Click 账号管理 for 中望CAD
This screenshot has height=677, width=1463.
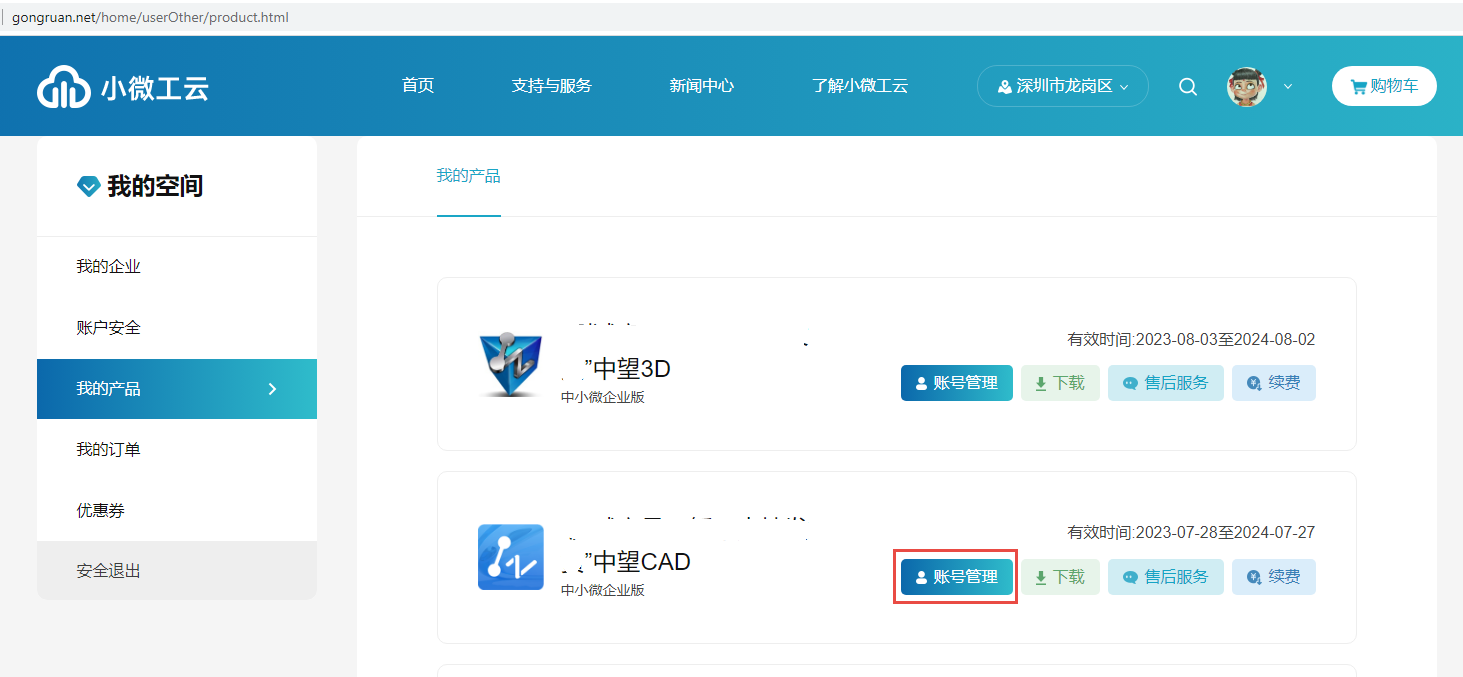point(957,577)
